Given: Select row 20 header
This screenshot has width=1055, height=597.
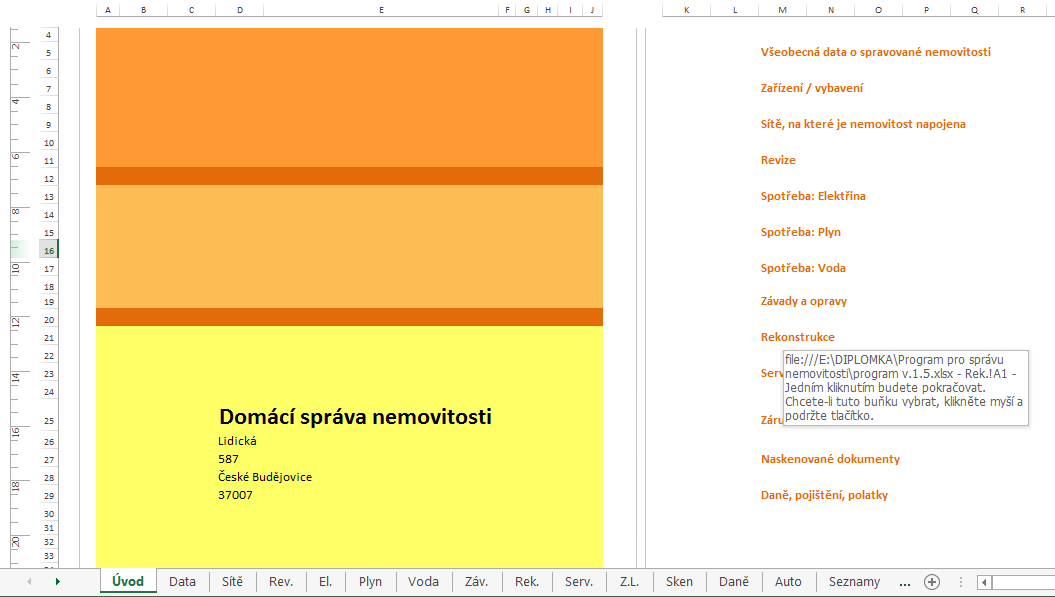Looking at the screenshot, I should (x=48, y=320).
